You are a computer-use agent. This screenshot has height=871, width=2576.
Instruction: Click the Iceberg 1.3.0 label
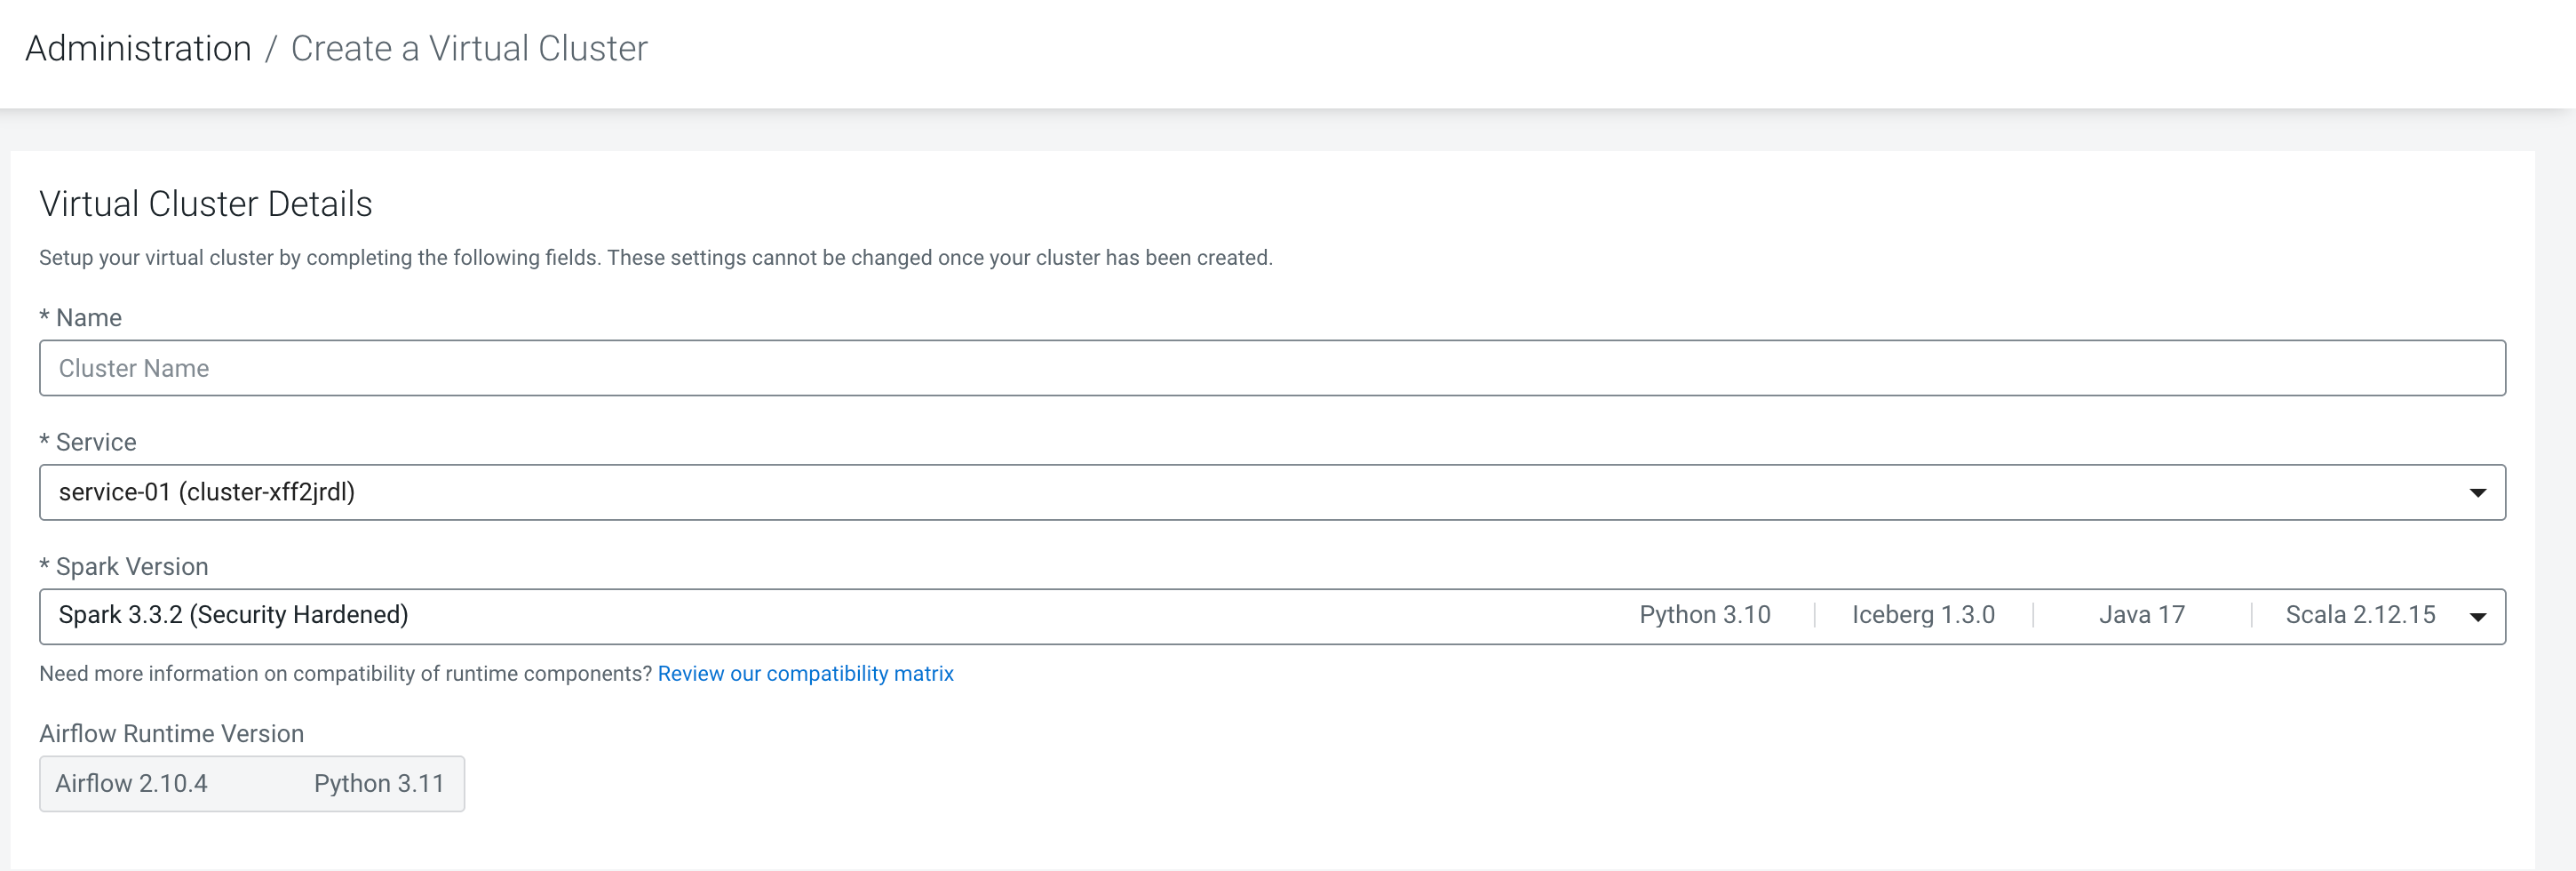coord(1923,615)
